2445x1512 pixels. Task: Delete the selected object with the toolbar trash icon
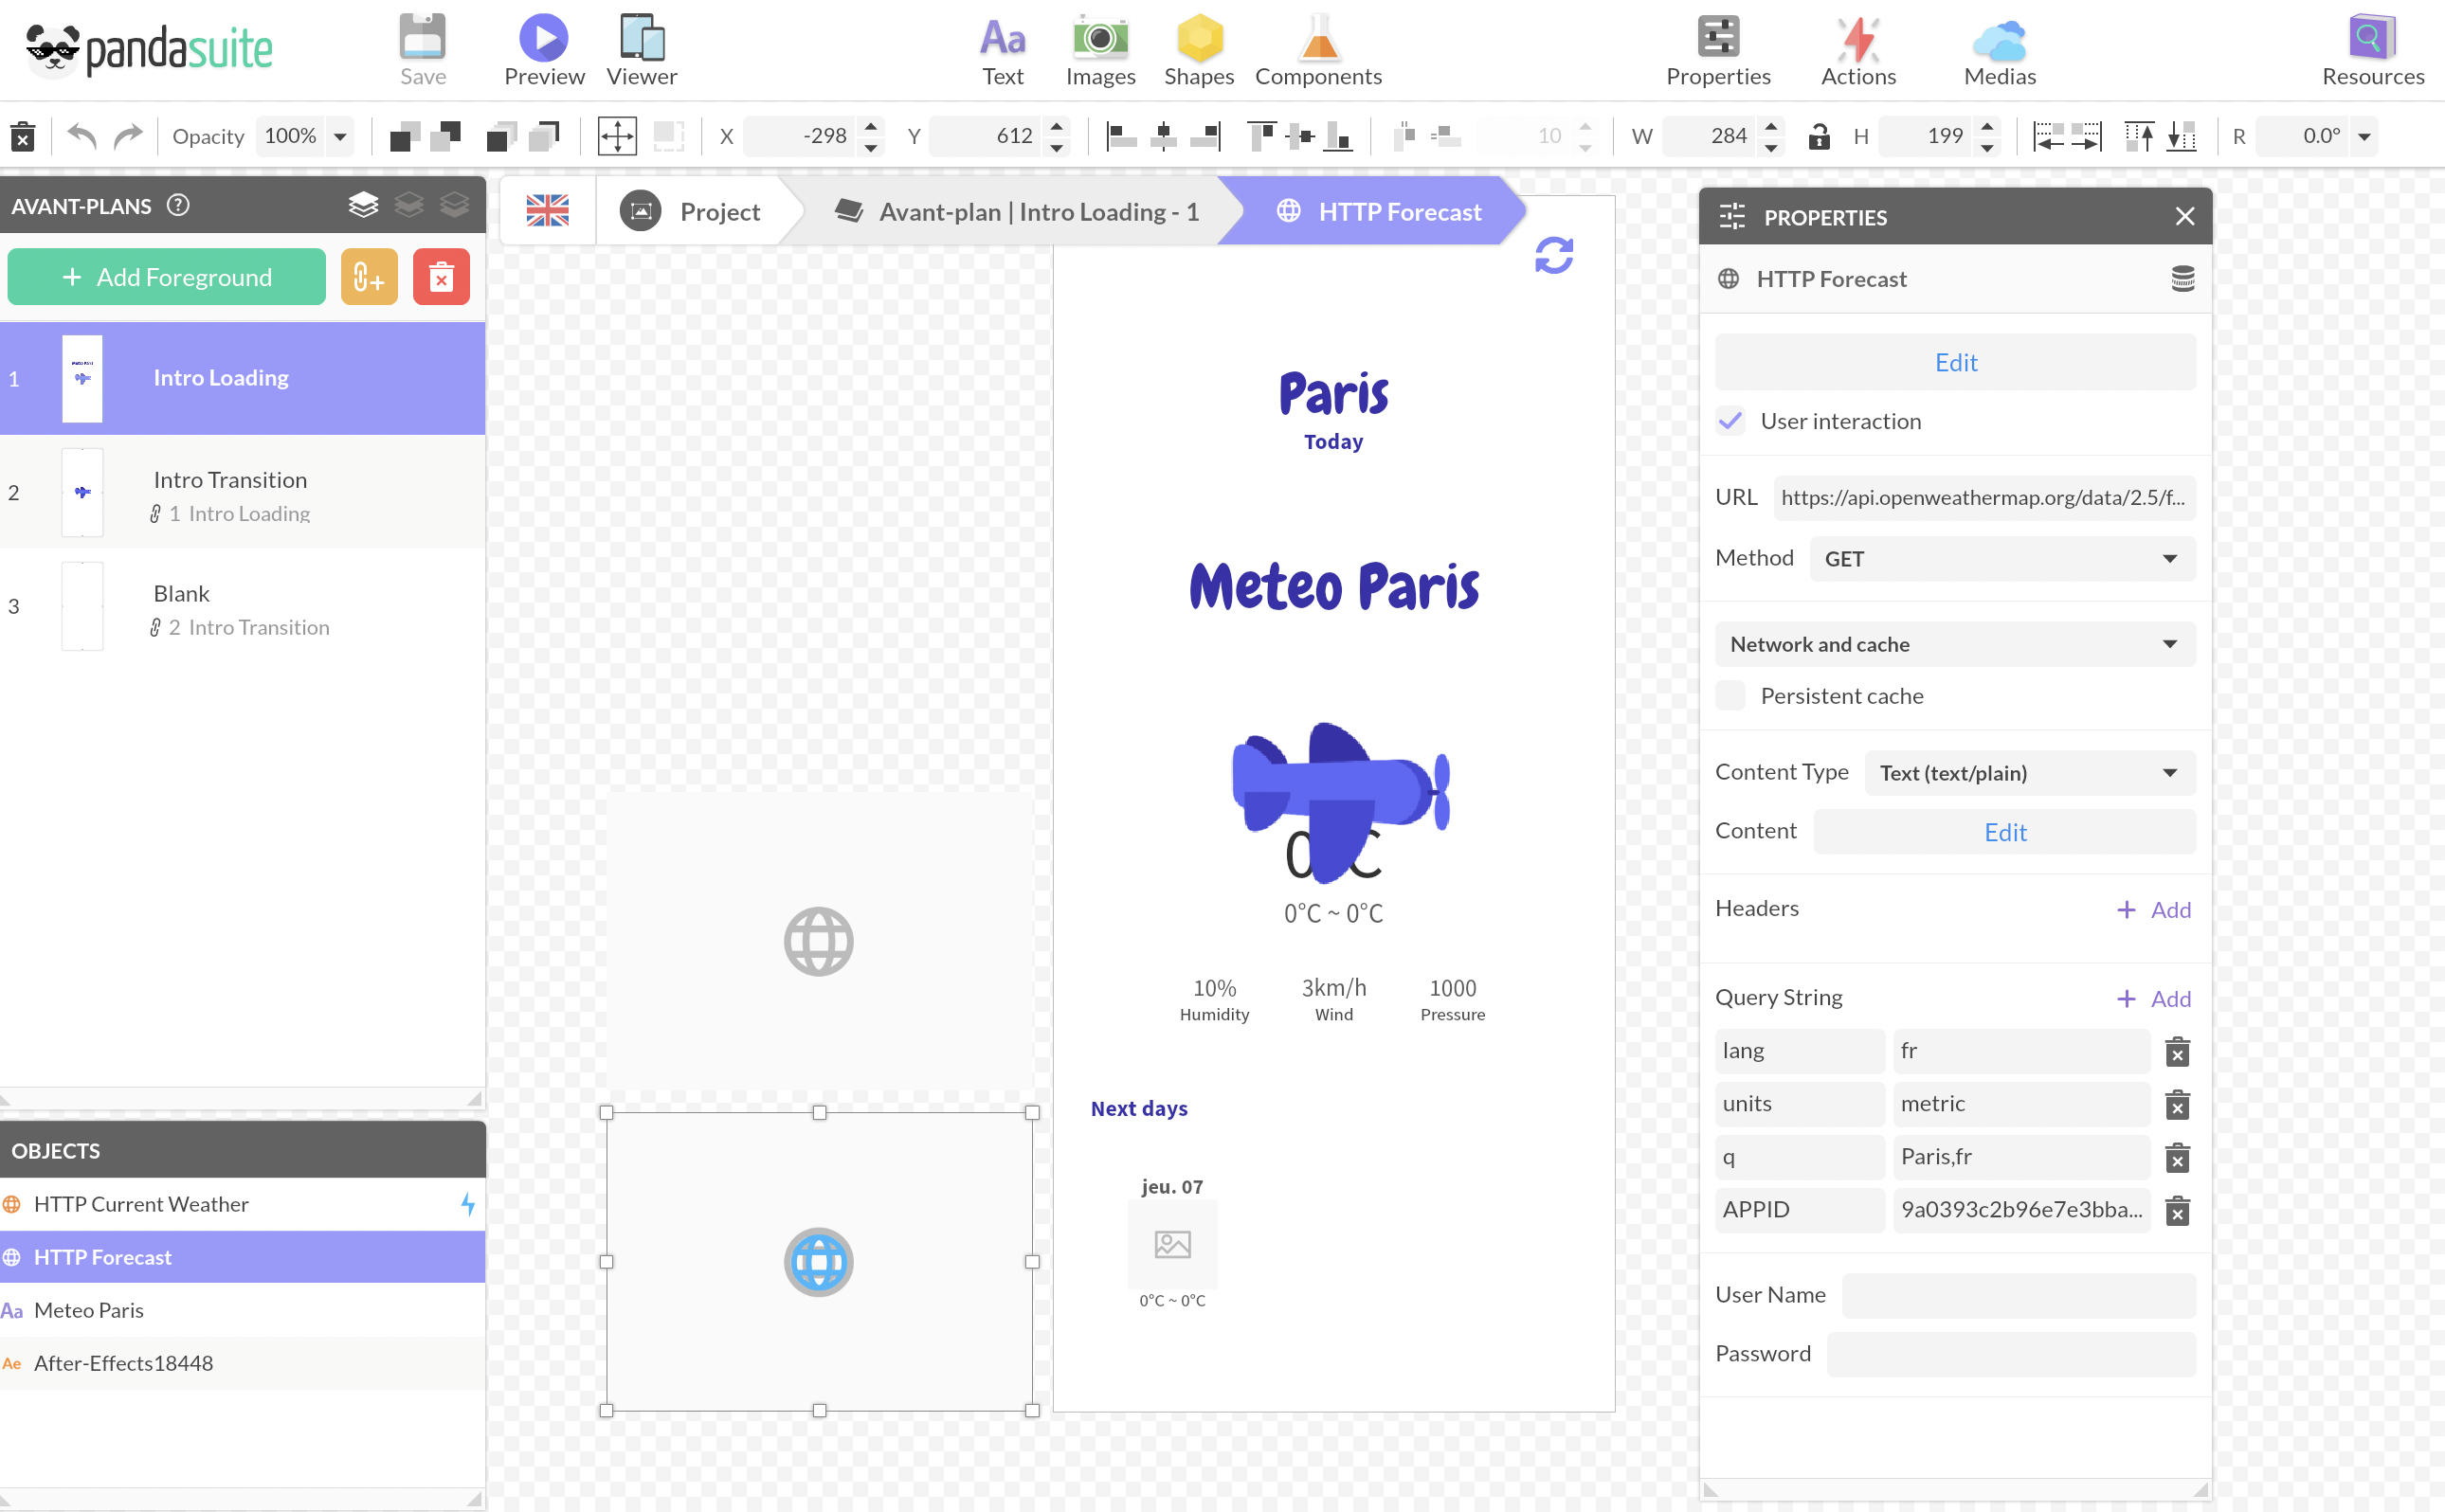pos(22,136)
